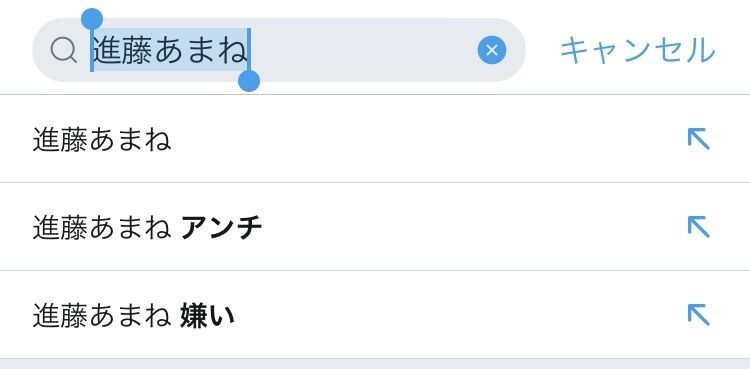Click the magnifying glass search icon

[x=64, y=50]
